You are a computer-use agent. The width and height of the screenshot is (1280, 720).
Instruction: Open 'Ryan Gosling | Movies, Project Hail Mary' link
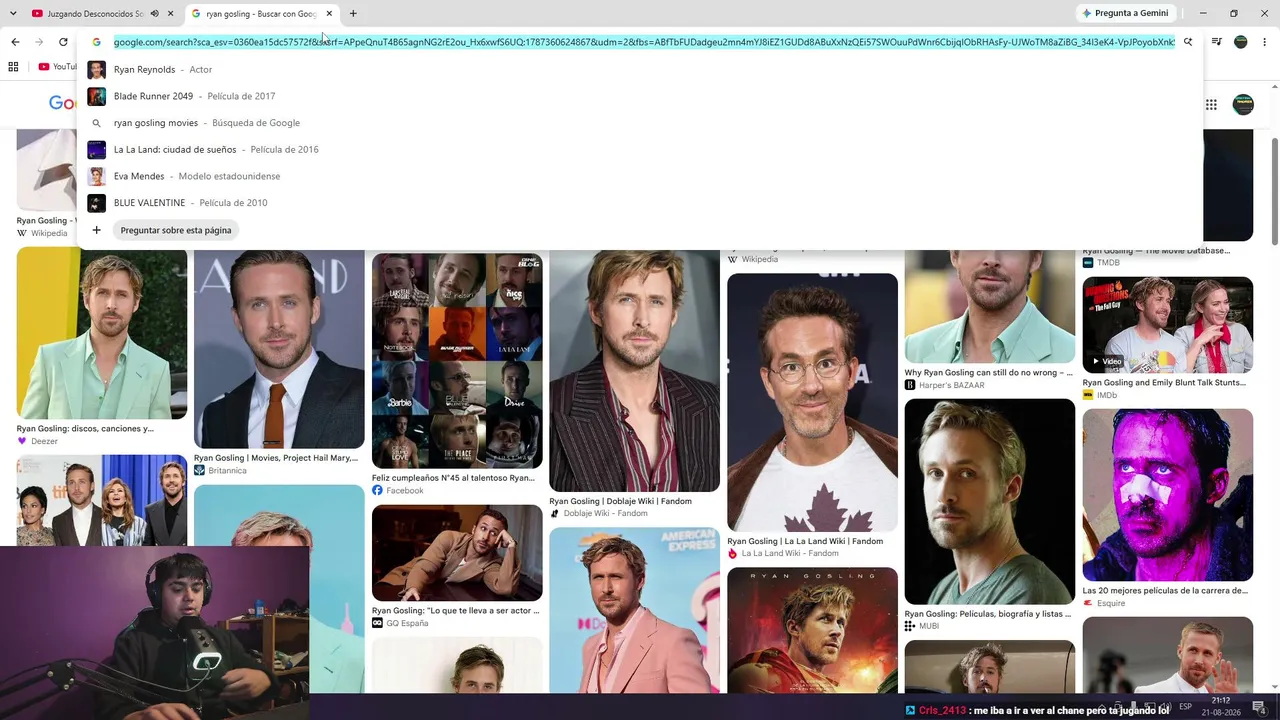[x=276, y=458]
